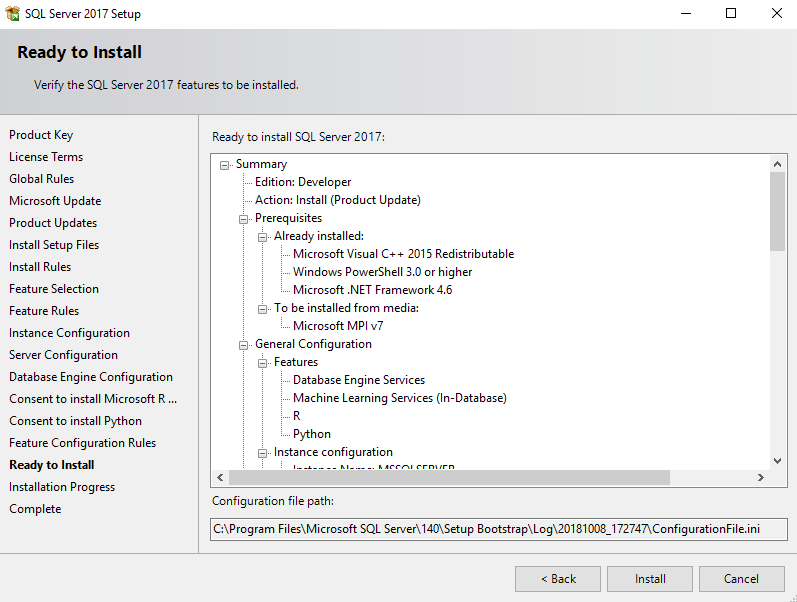Select Database Engine Services tree item
This screenshot has height=602, width=797.
pos(358,380)
